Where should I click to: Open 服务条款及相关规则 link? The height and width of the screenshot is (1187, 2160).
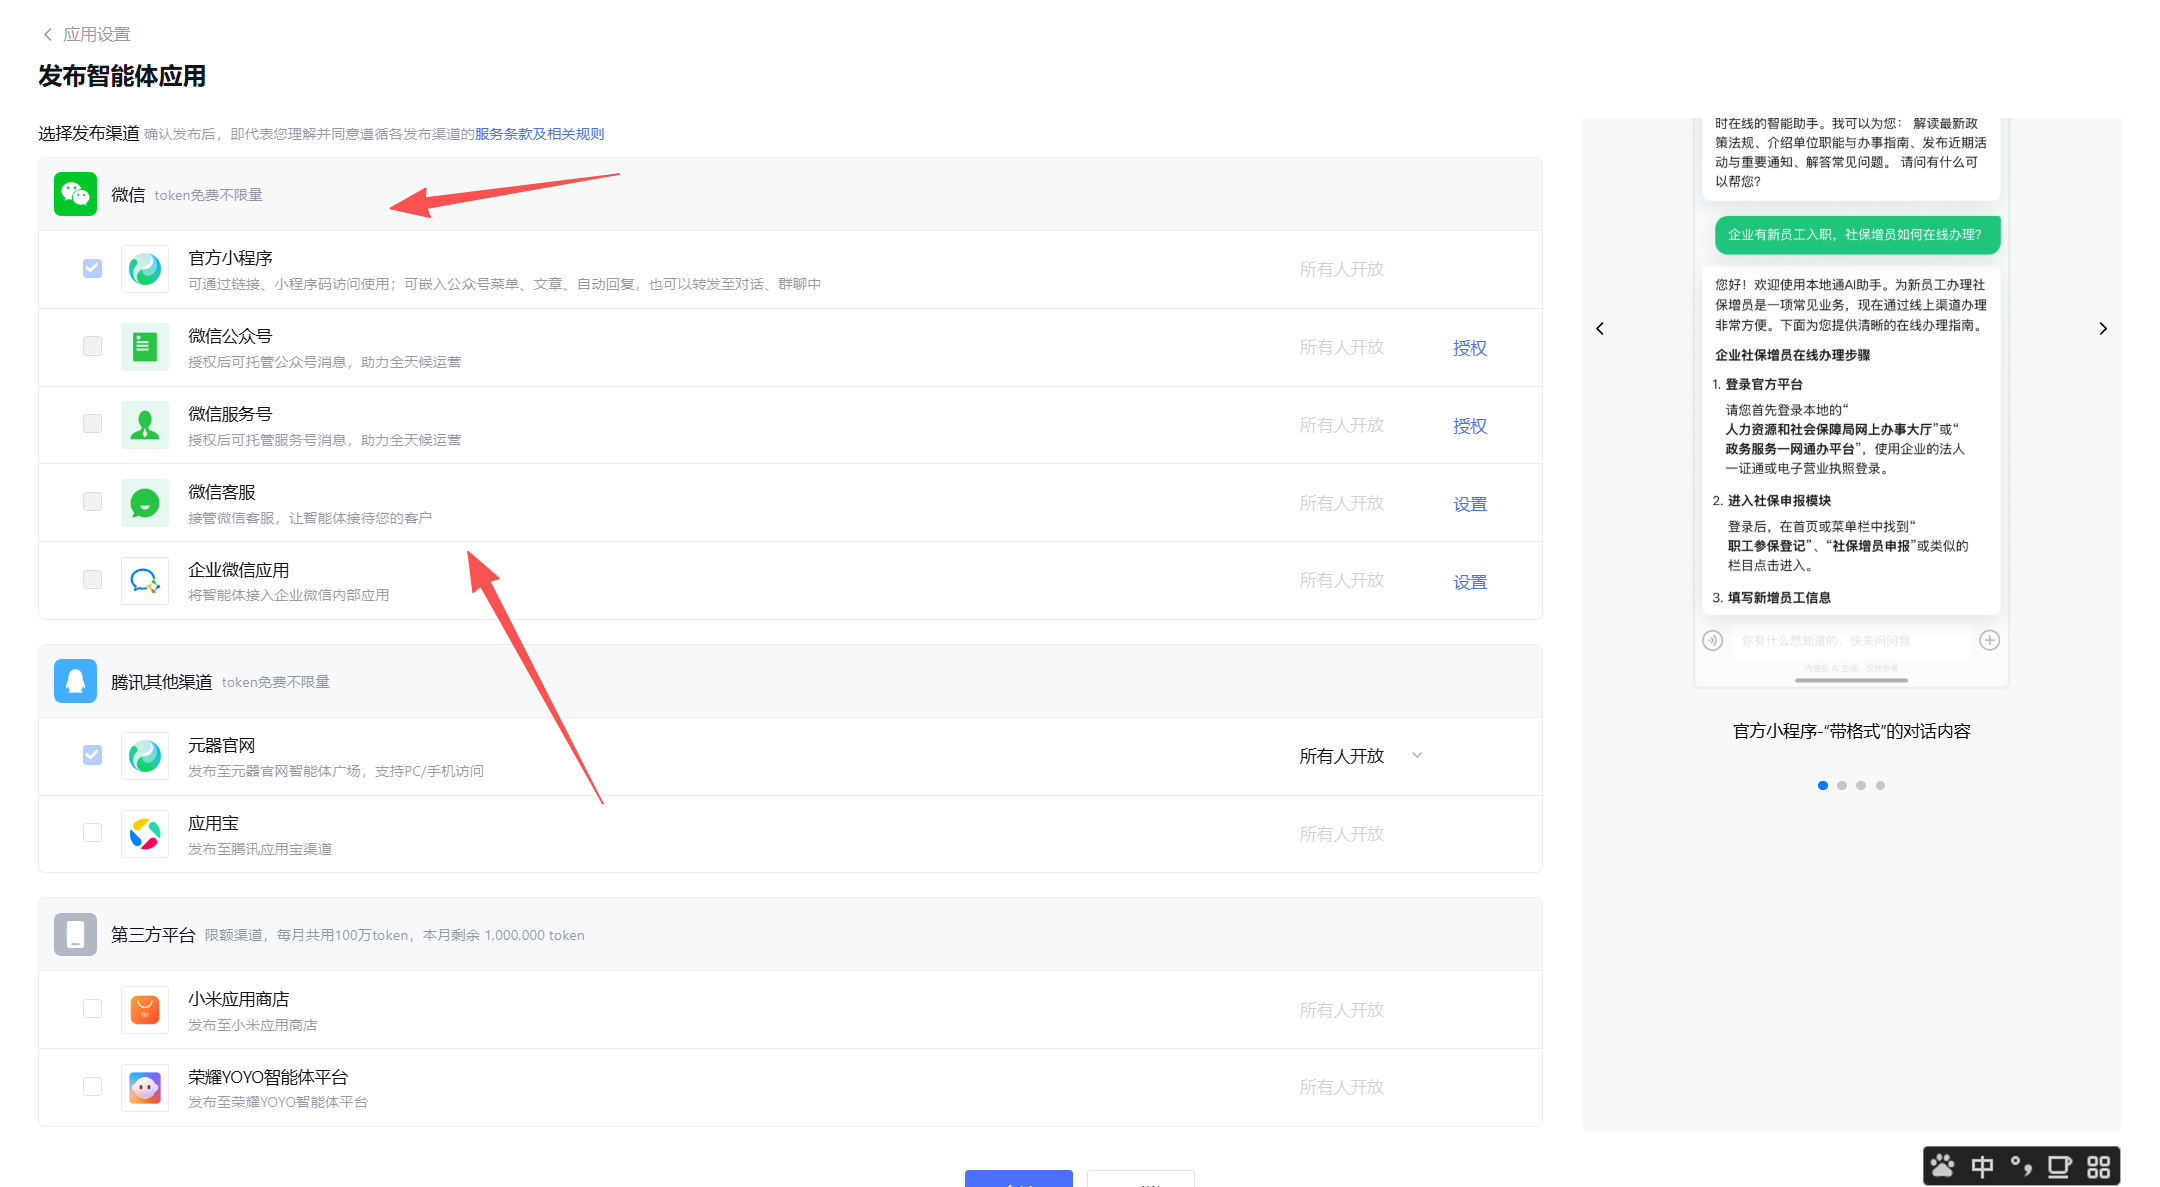click(539, 134)
